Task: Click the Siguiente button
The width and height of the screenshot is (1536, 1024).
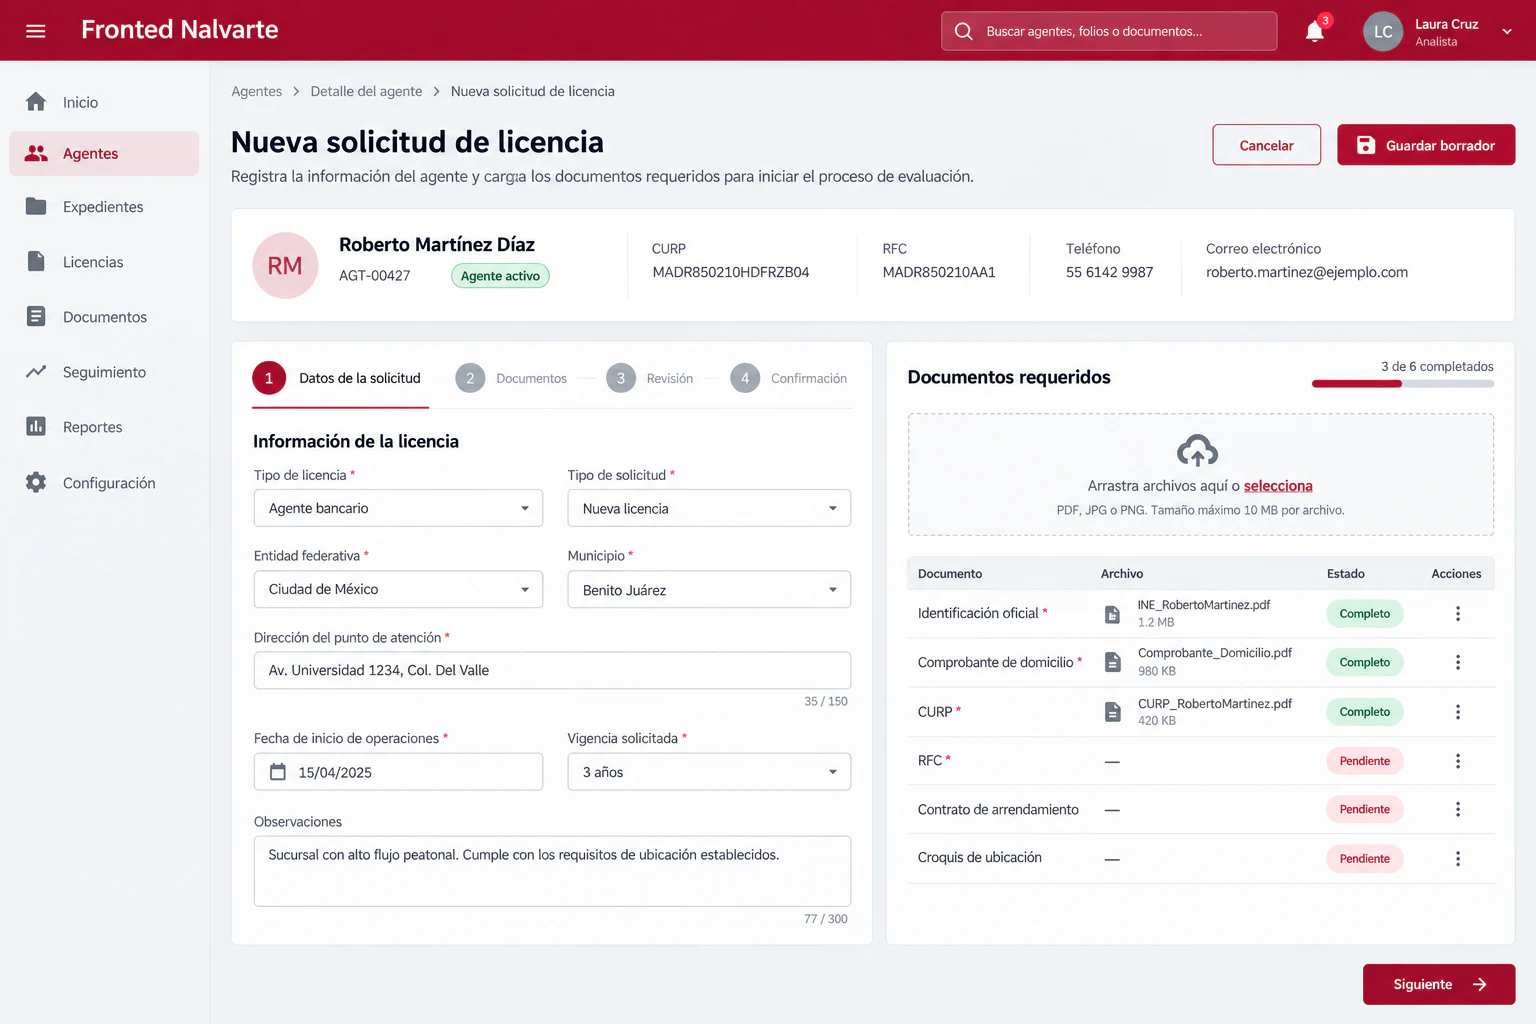Action: pyautogui.click(x=1439, y=984)
